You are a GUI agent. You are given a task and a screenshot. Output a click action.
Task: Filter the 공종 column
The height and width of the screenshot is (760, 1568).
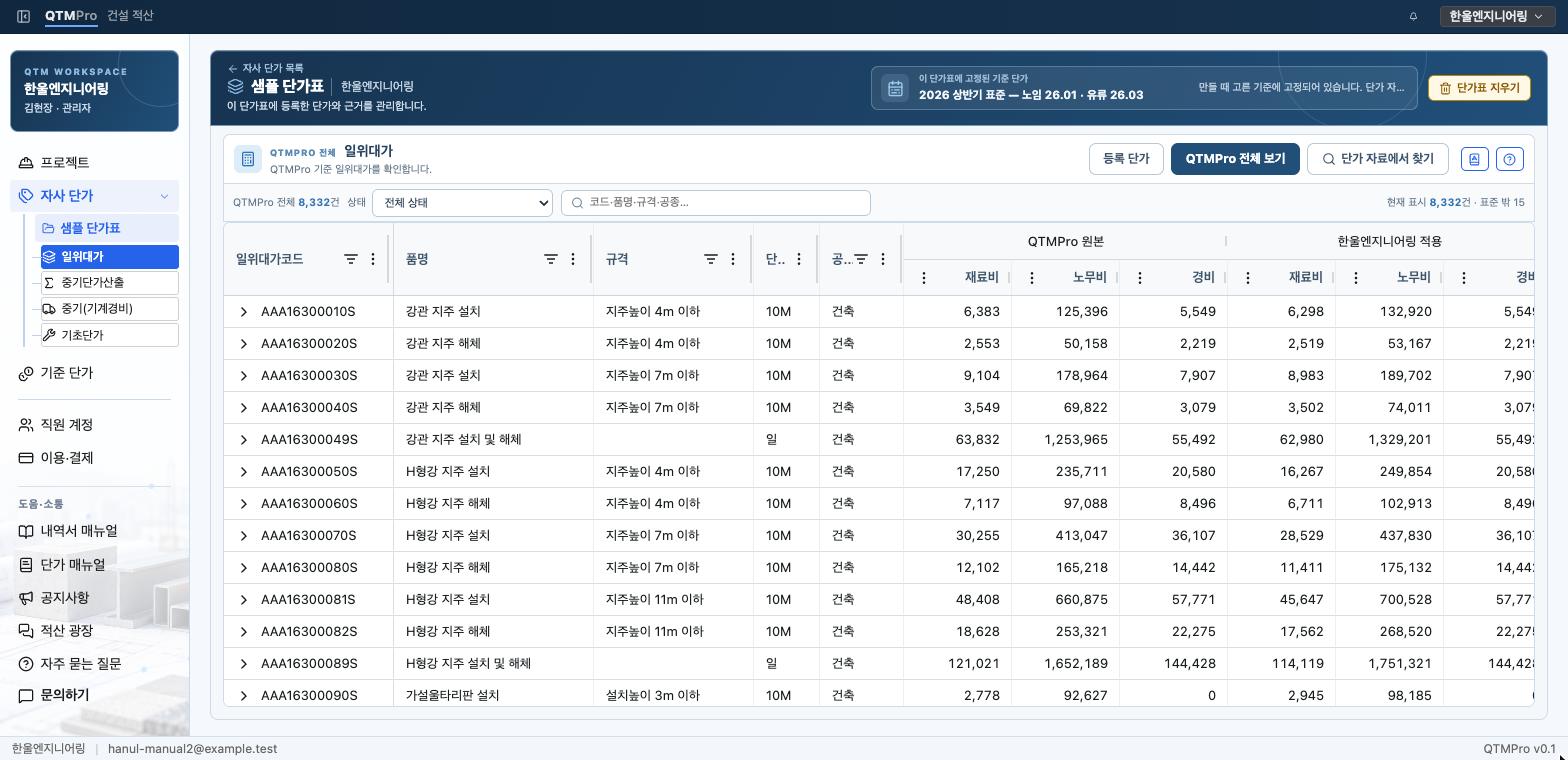tap(861, 259)
